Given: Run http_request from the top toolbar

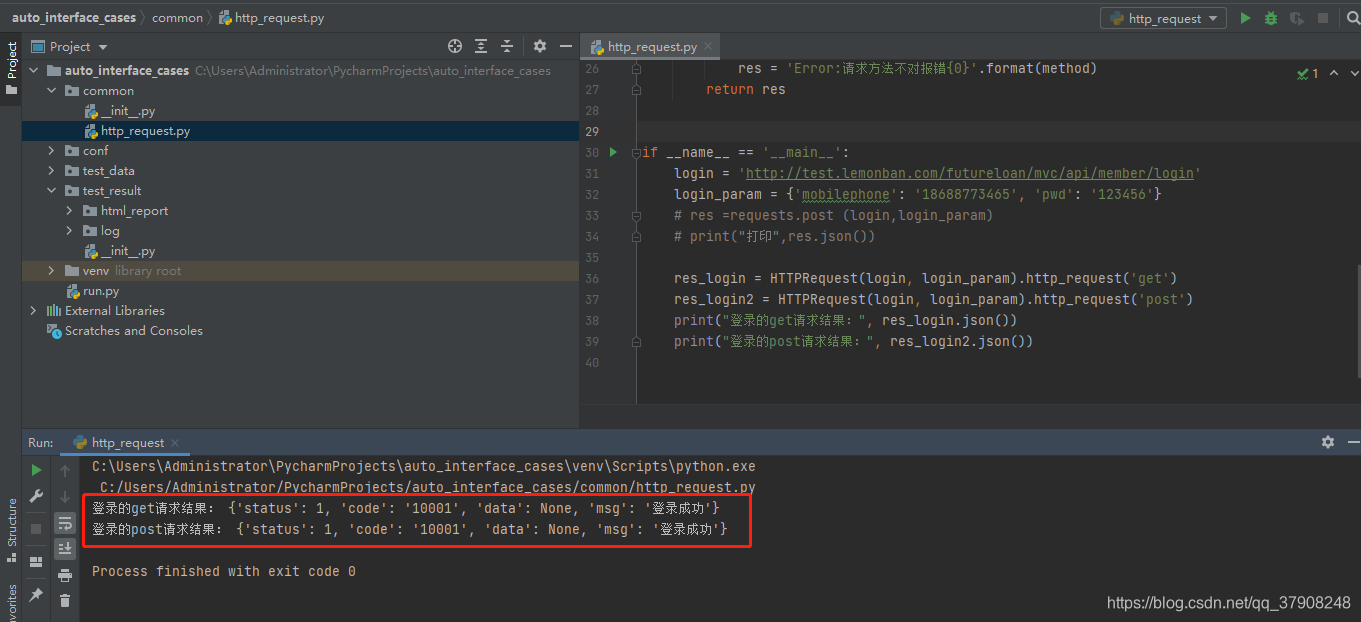Looking at the screenshot, I should click(1245, 18).
